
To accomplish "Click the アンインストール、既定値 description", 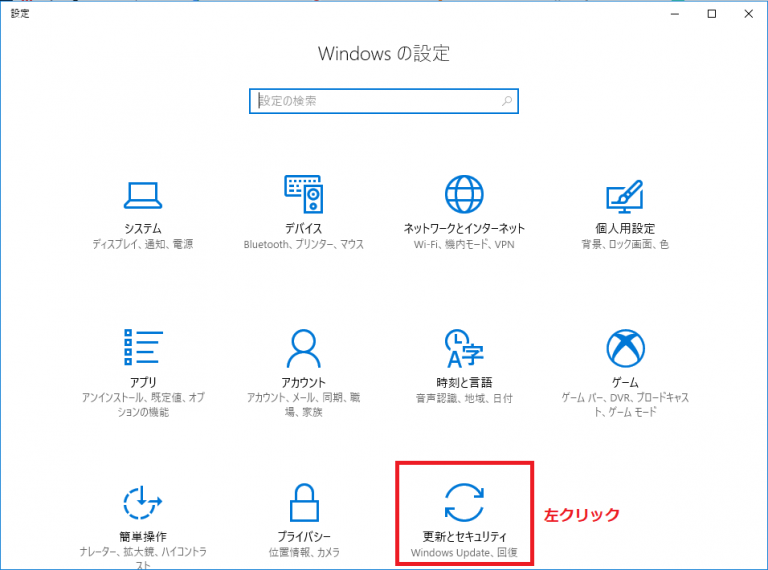I will 143,404.
